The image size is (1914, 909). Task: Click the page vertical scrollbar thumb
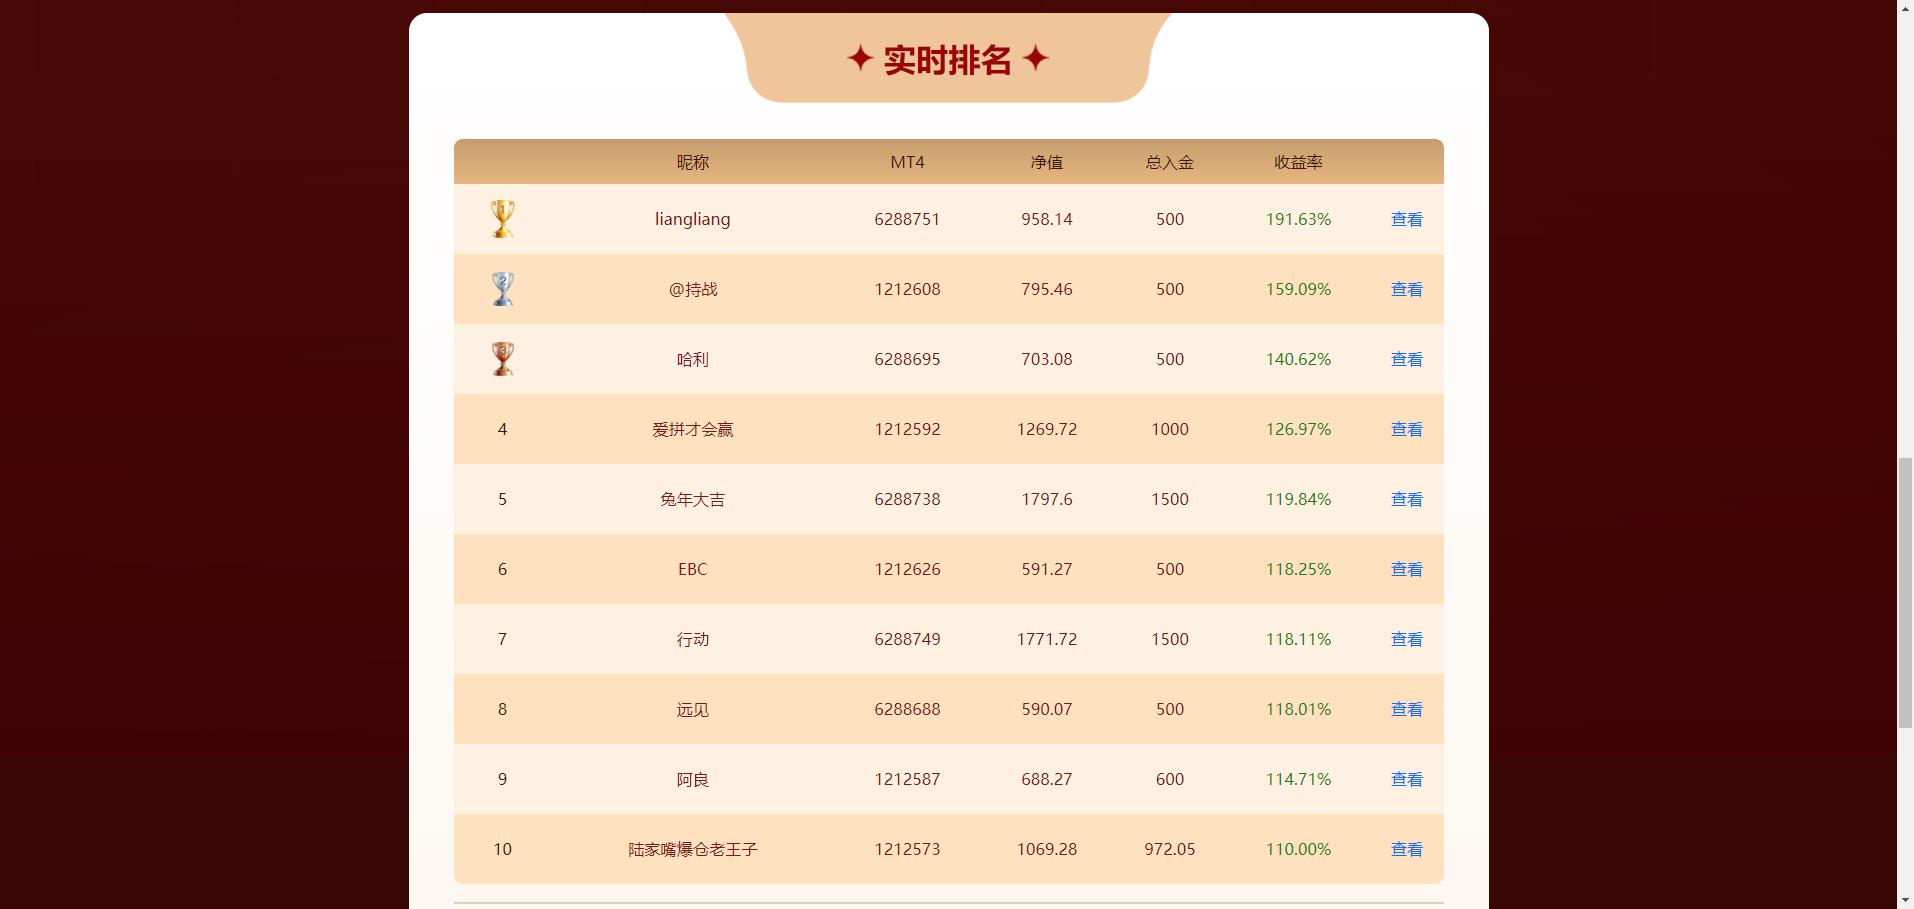click(x=1905, y=592)
